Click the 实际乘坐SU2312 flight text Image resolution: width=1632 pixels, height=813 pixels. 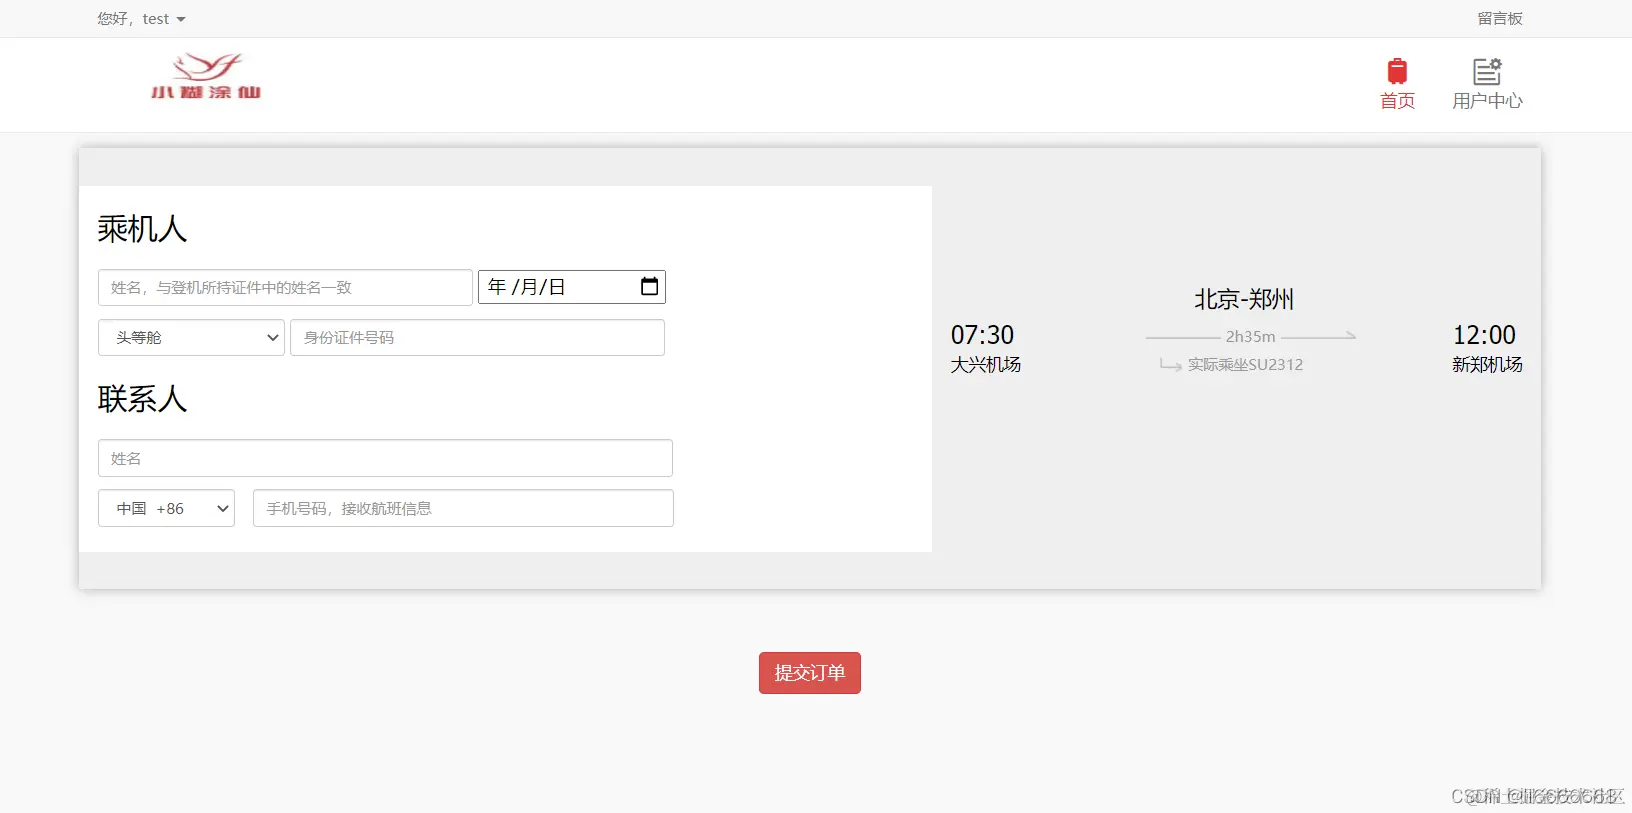1245,365
